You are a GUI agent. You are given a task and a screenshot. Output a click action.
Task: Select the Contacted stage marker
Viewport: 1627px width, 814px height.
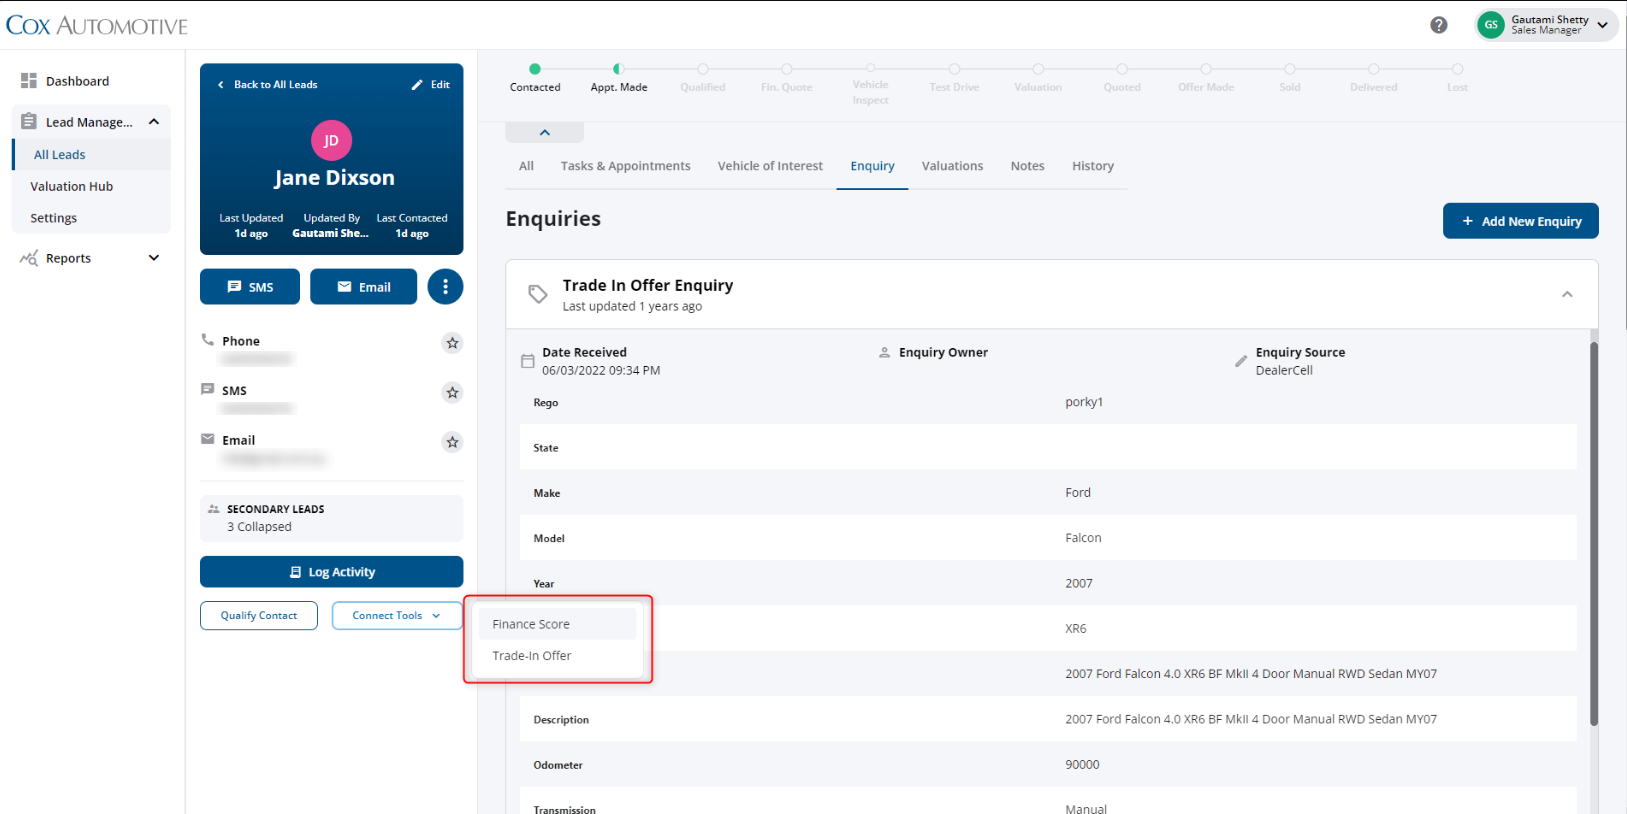[535, 69]
